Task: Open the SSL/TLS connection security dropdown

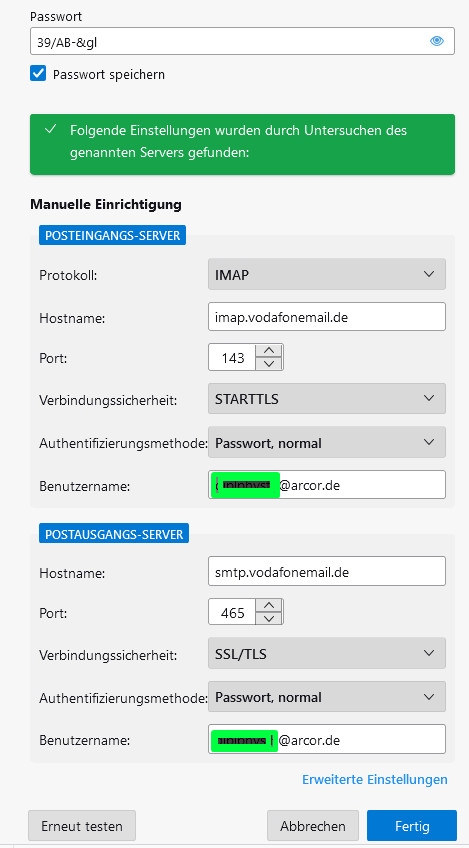Action: click(327, 653)
